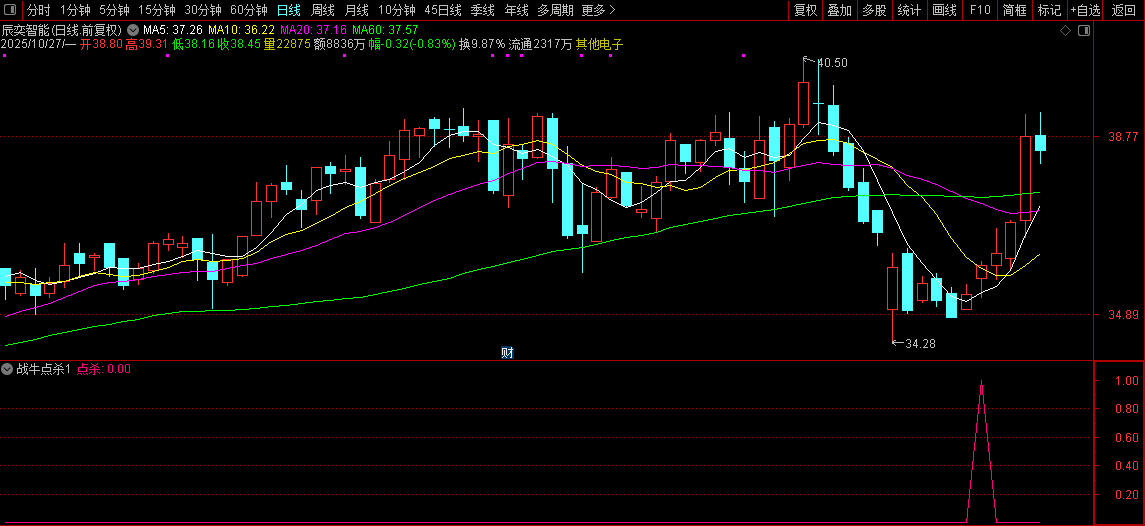Screen dimensions: 1145x526
Task: Toggle the left sidebar panel icon
Action: pyautogui.click(x=11, y=10)
